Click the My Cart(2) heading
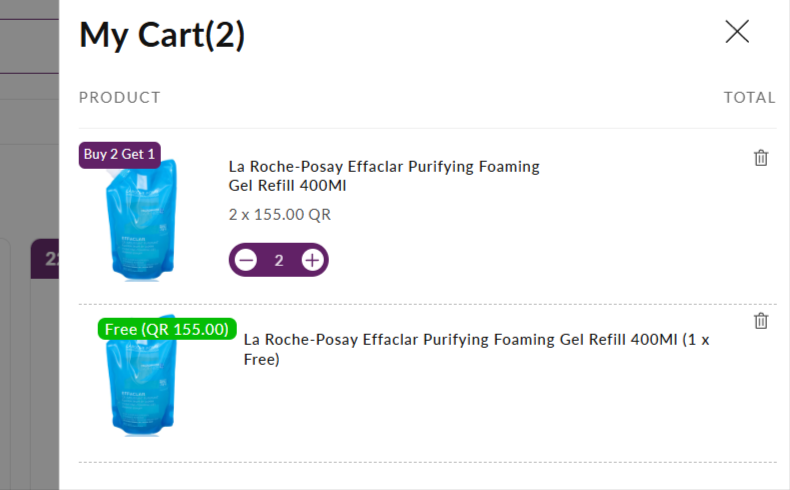Screen dimensions: 790x490 [162, 35]
